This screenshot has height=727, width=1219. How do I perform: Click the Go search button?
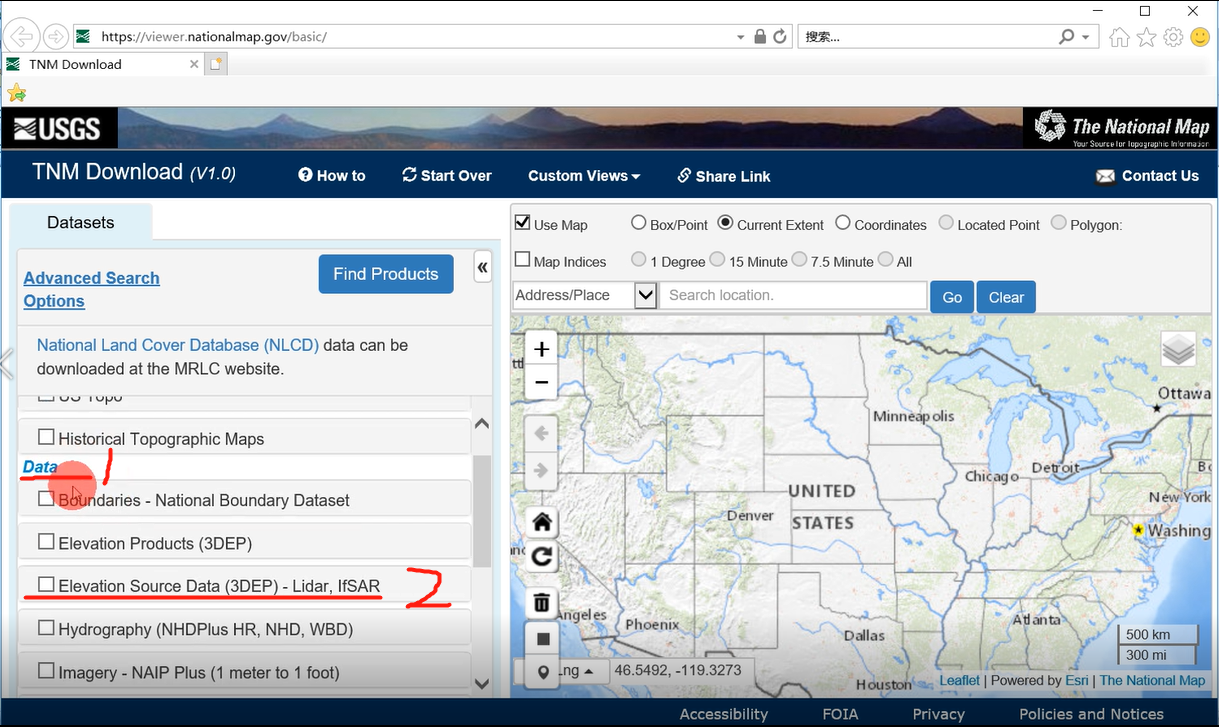click(952, 297)
